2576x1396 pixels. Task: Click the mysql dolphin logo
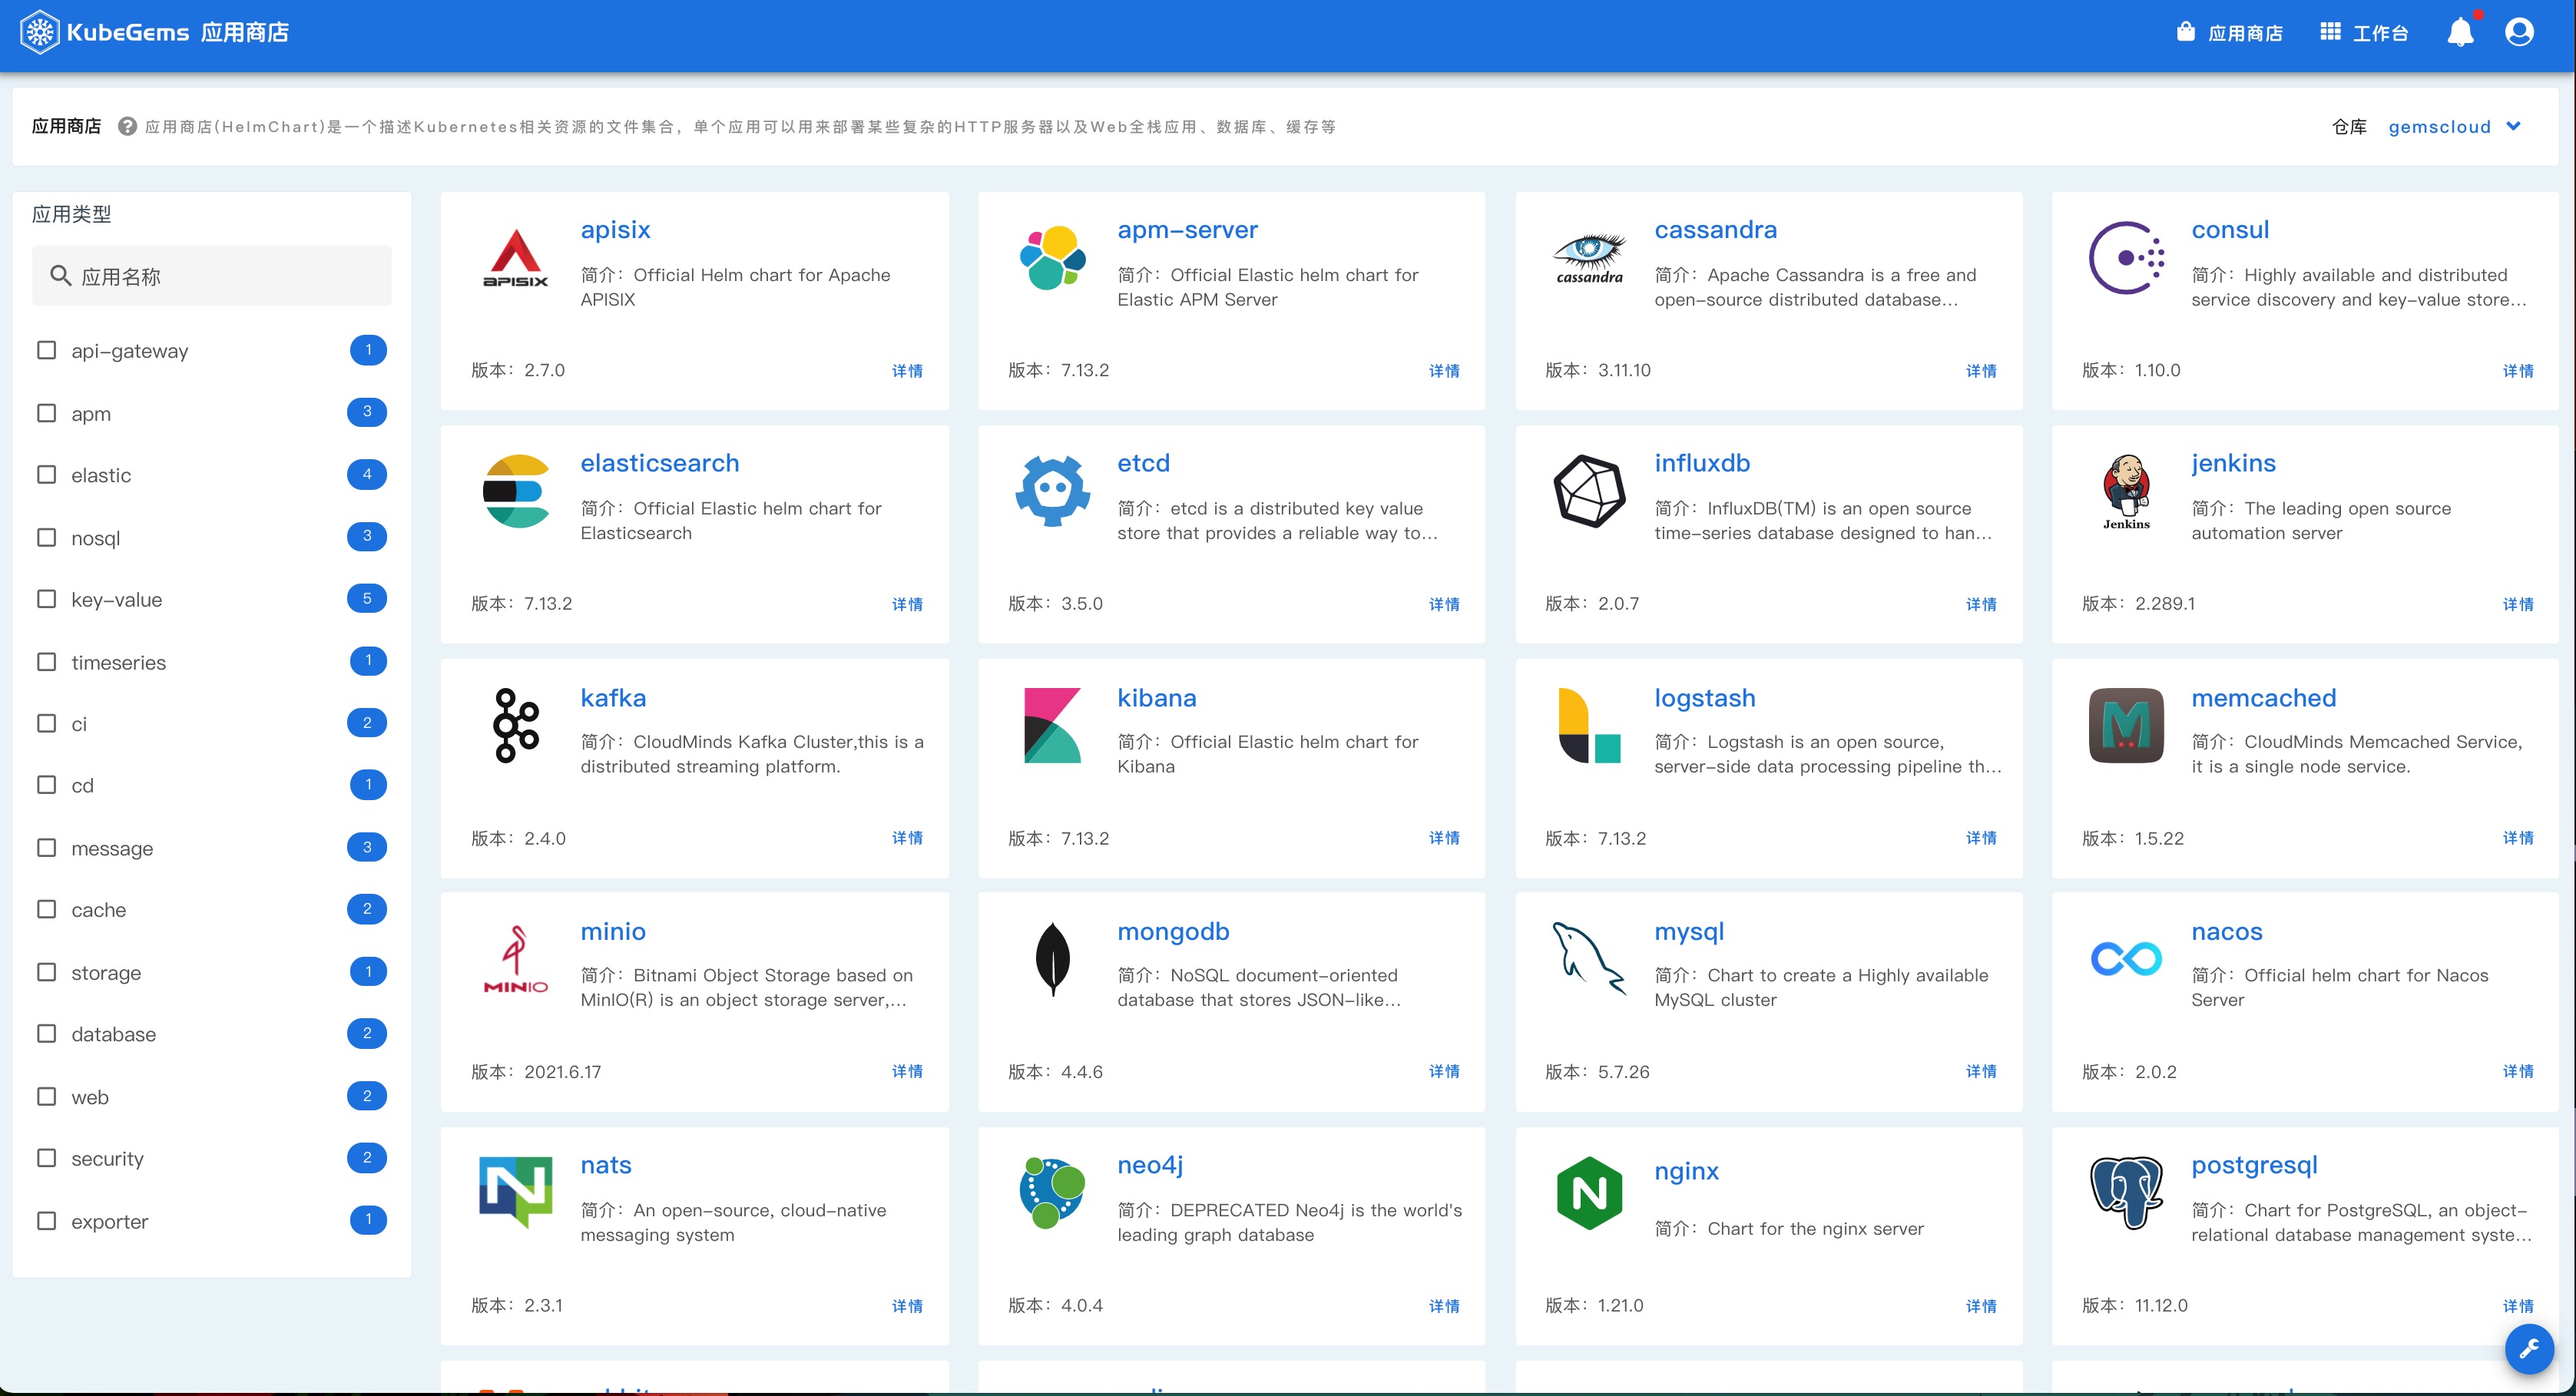coord(1589,959)
